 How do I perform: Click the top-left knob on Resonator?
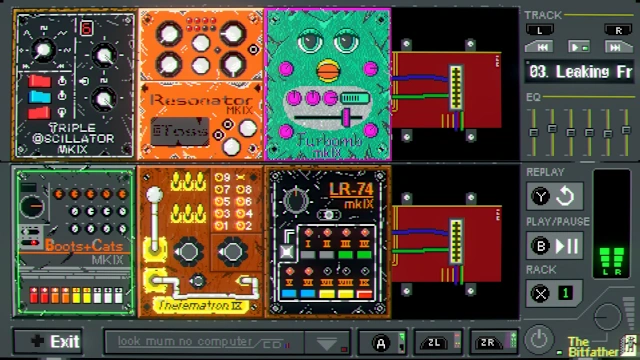(x=169, y=34)
